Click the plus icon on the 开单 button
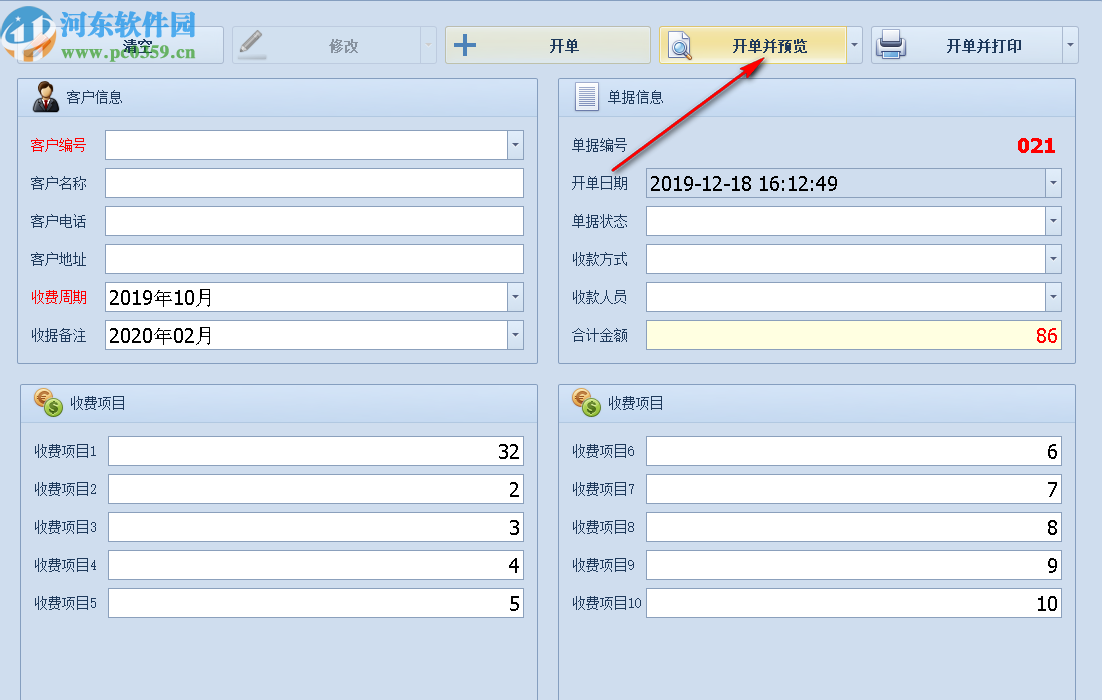The image size is (1102, 700). pos(465,44)
